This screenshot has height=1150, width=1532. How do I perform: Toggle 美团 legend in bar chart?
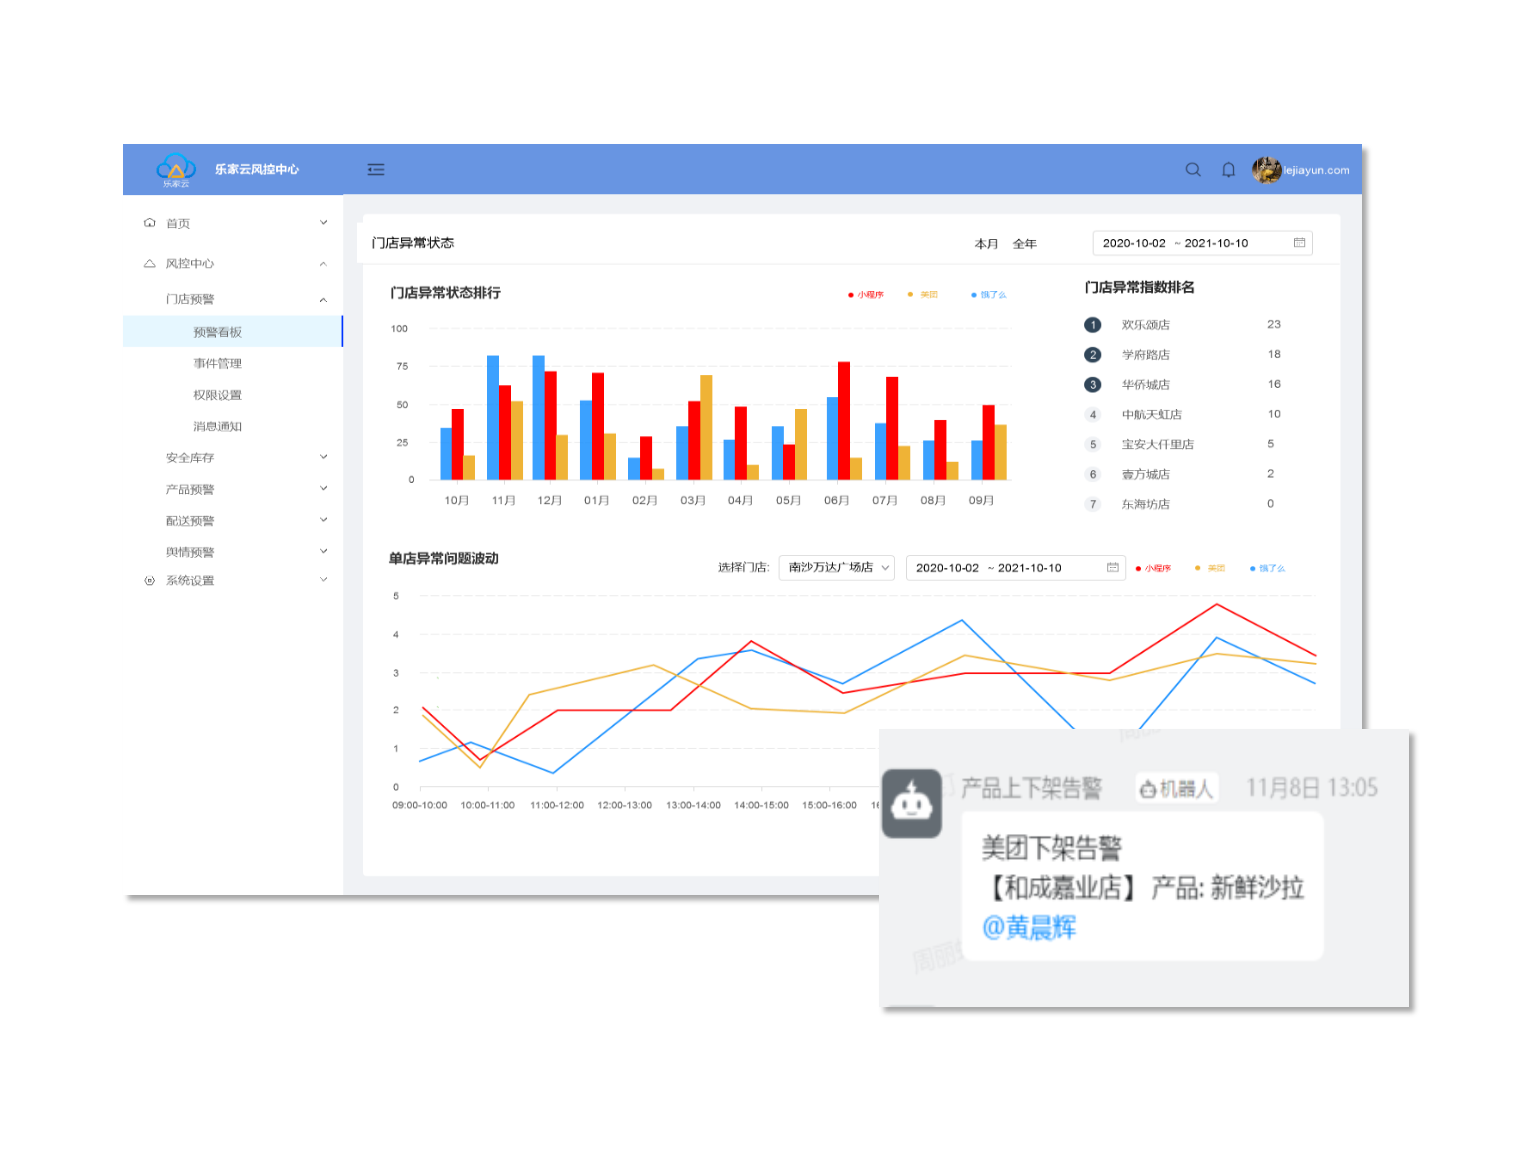coord(923,295)
